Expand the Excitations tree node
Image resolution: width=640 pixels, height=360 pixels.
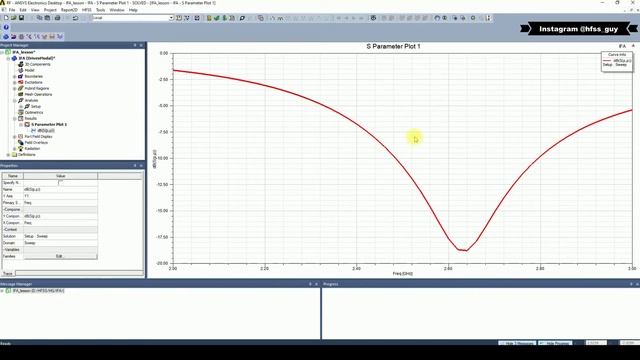coord(15,82)
